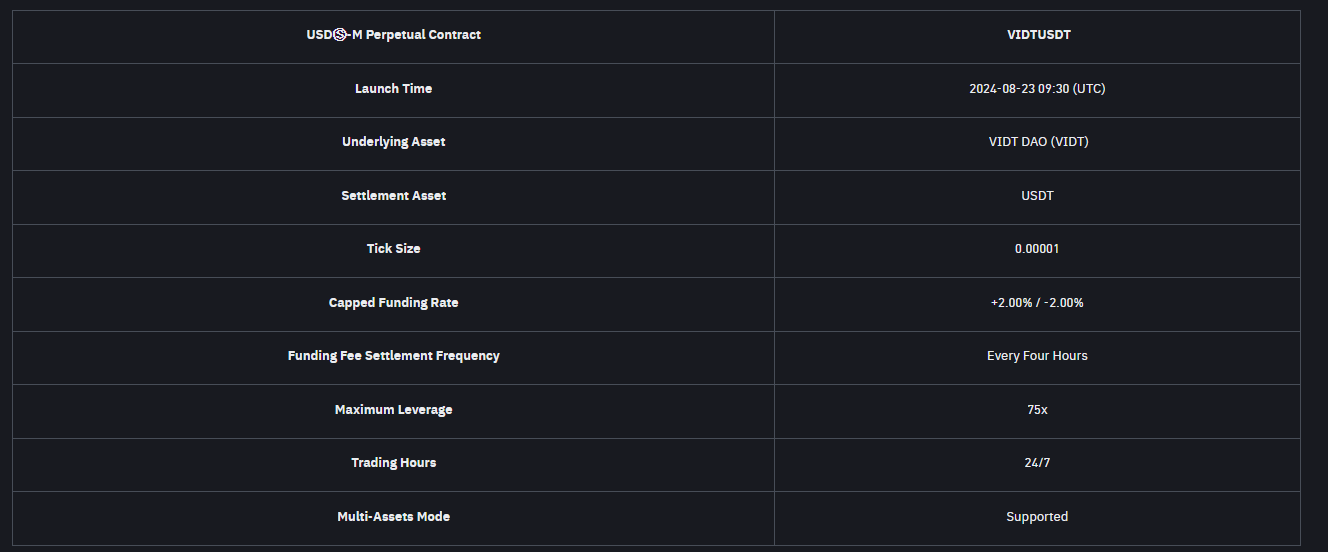Screen dimensions: 1328x552
Task: Select the 24/7 trading hours value
Action: point(1037,463)
